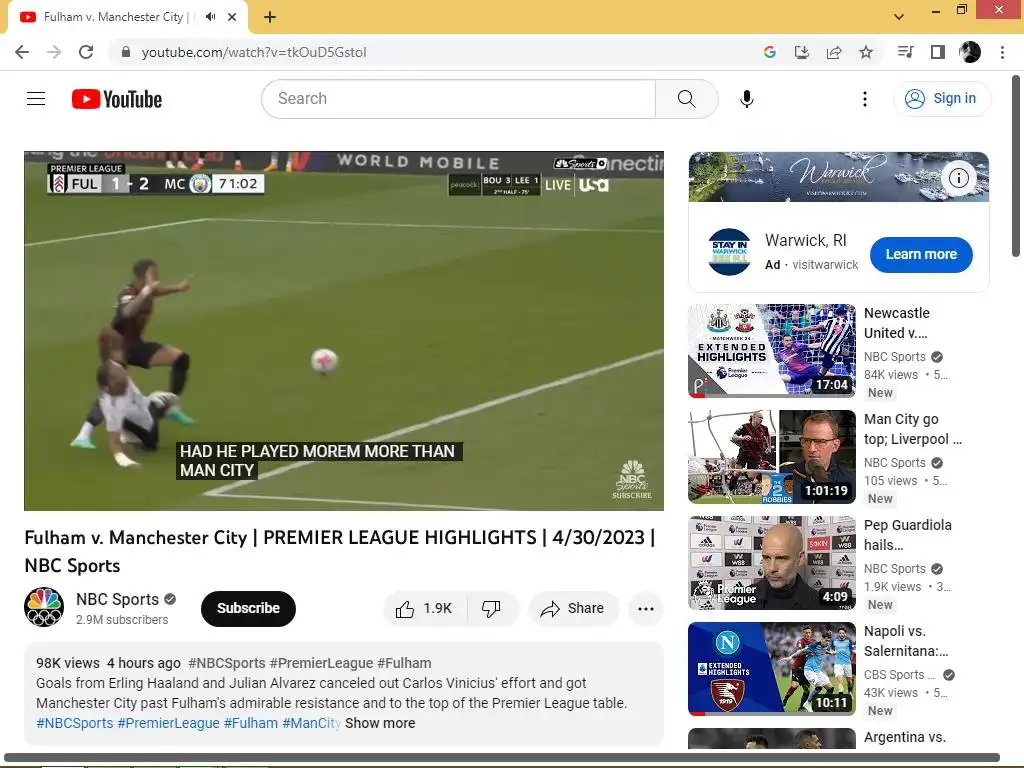Screen dimensions: 1024x768
Task: Open Napoli vs. Salernitana video thumbnail
Action: coord(772,669)
